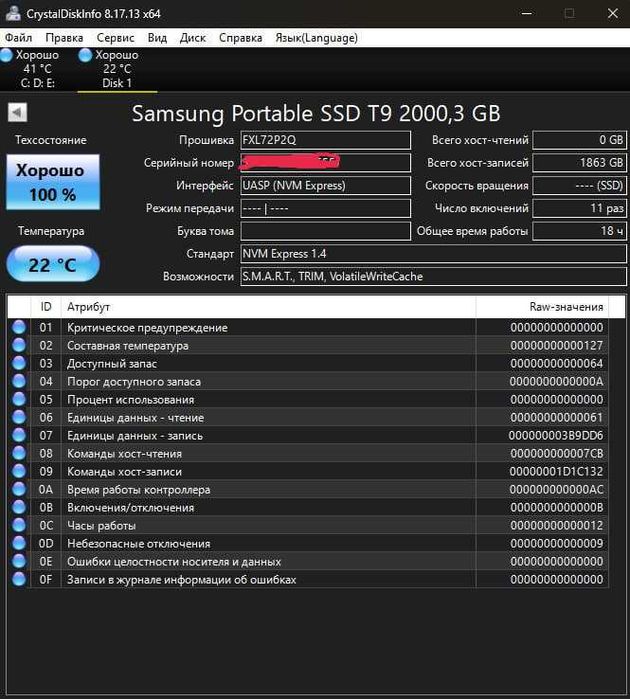Open the Диск menu
The width and height of the screenshot is (630, 699).
pyautogui.click(x=193, y=38)
